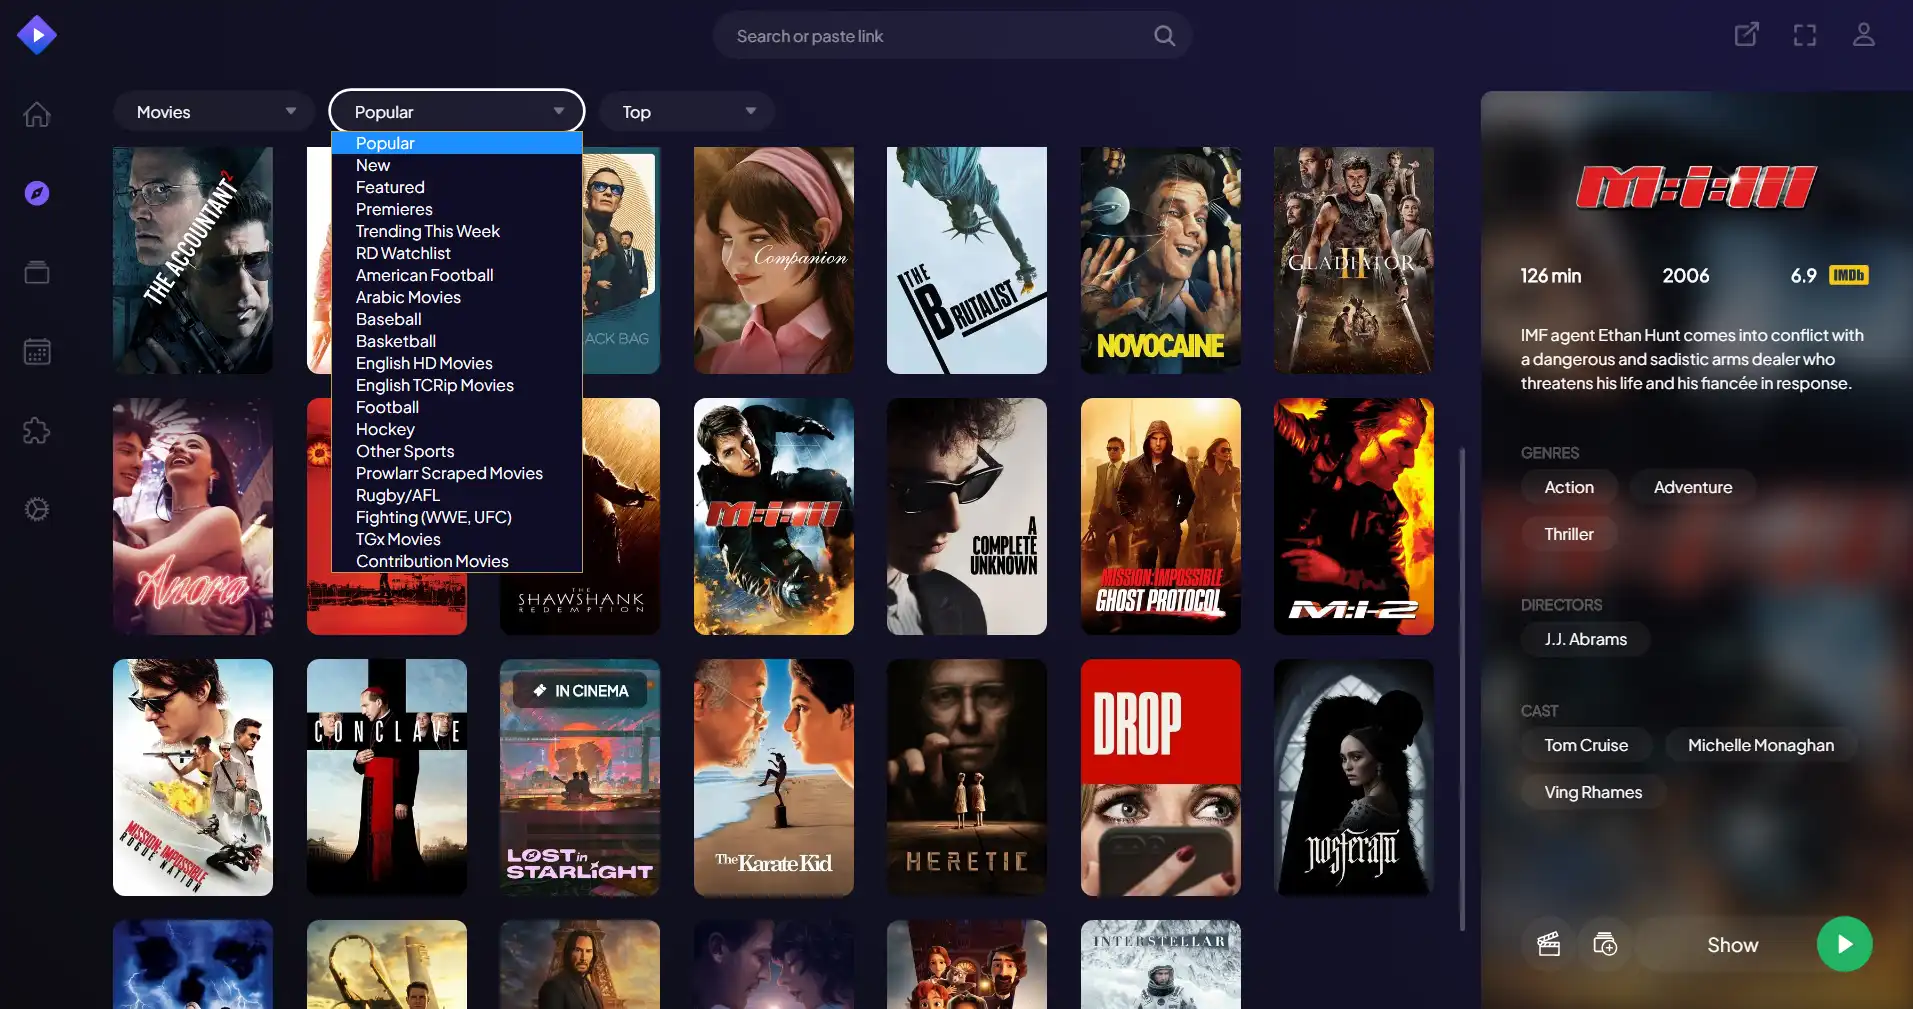This screenshot has height=1009, width=1913.
Task: Open the Calendar icon in sidebar
Action: (37, 352)
